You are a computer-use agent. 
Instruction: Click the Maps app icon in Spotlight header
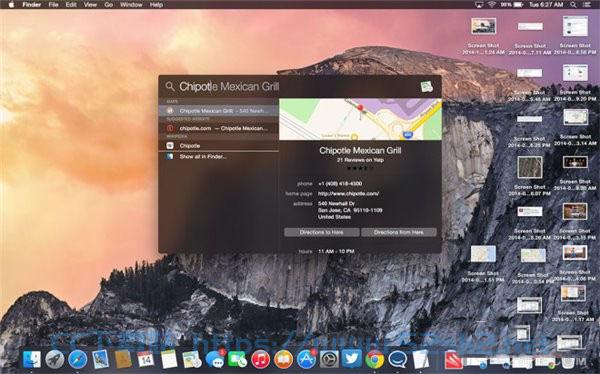[427, 87]
